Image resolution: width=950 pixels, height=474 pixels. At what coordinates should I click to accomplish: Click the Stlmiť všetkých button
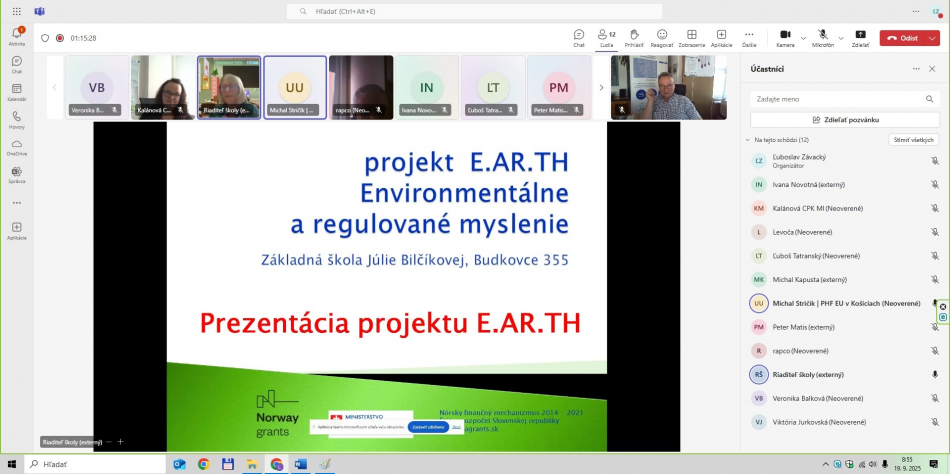click(x=914, y=140)
